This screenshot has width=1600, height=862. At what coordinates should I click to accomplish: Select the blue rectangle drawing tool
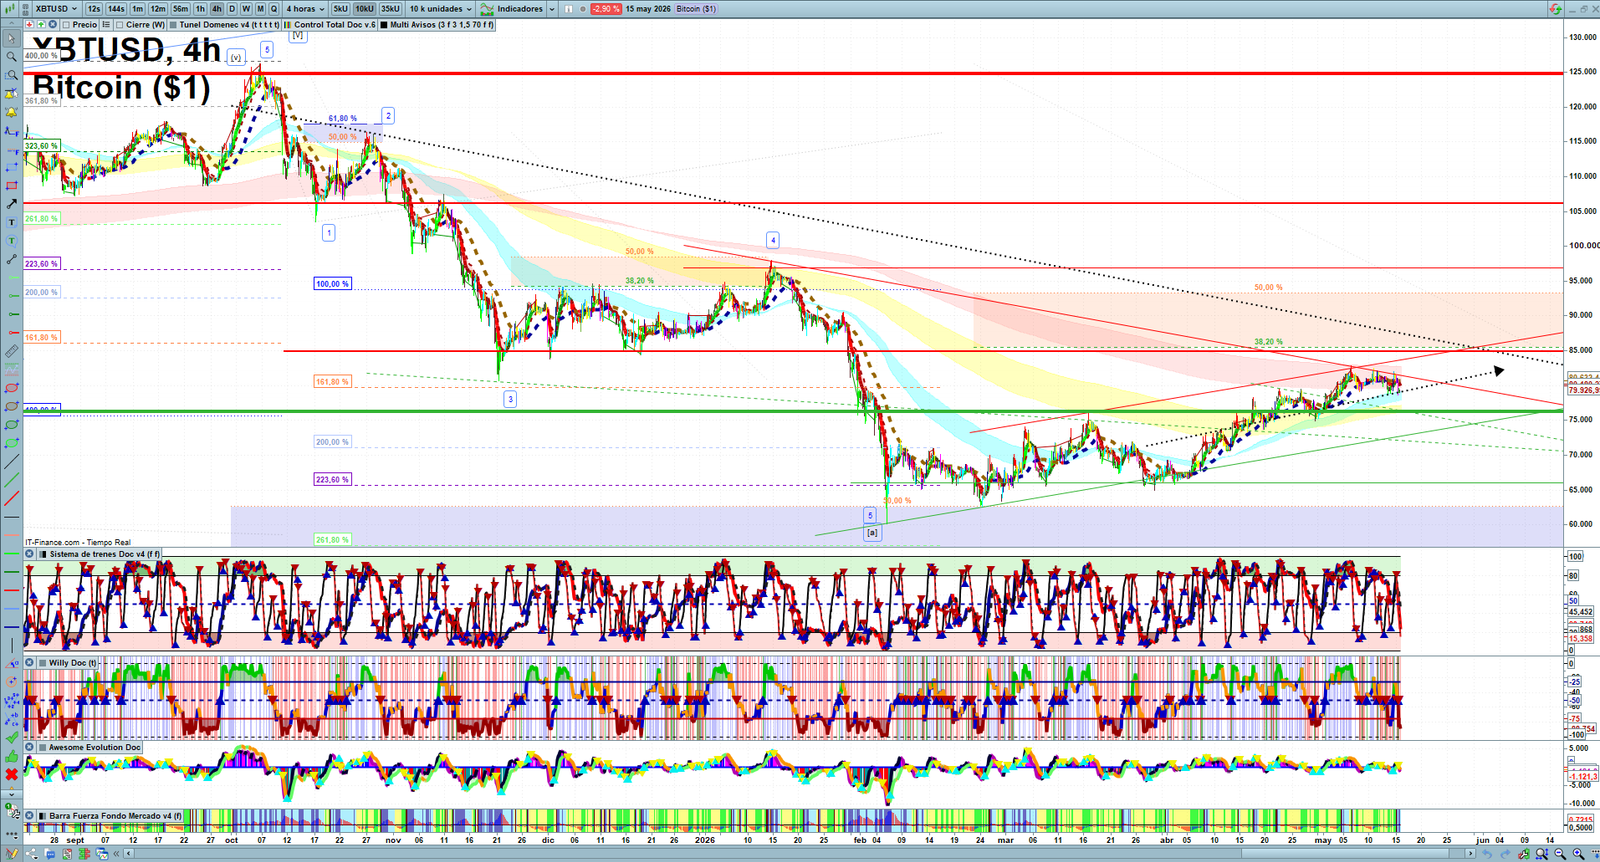point(11,167)
